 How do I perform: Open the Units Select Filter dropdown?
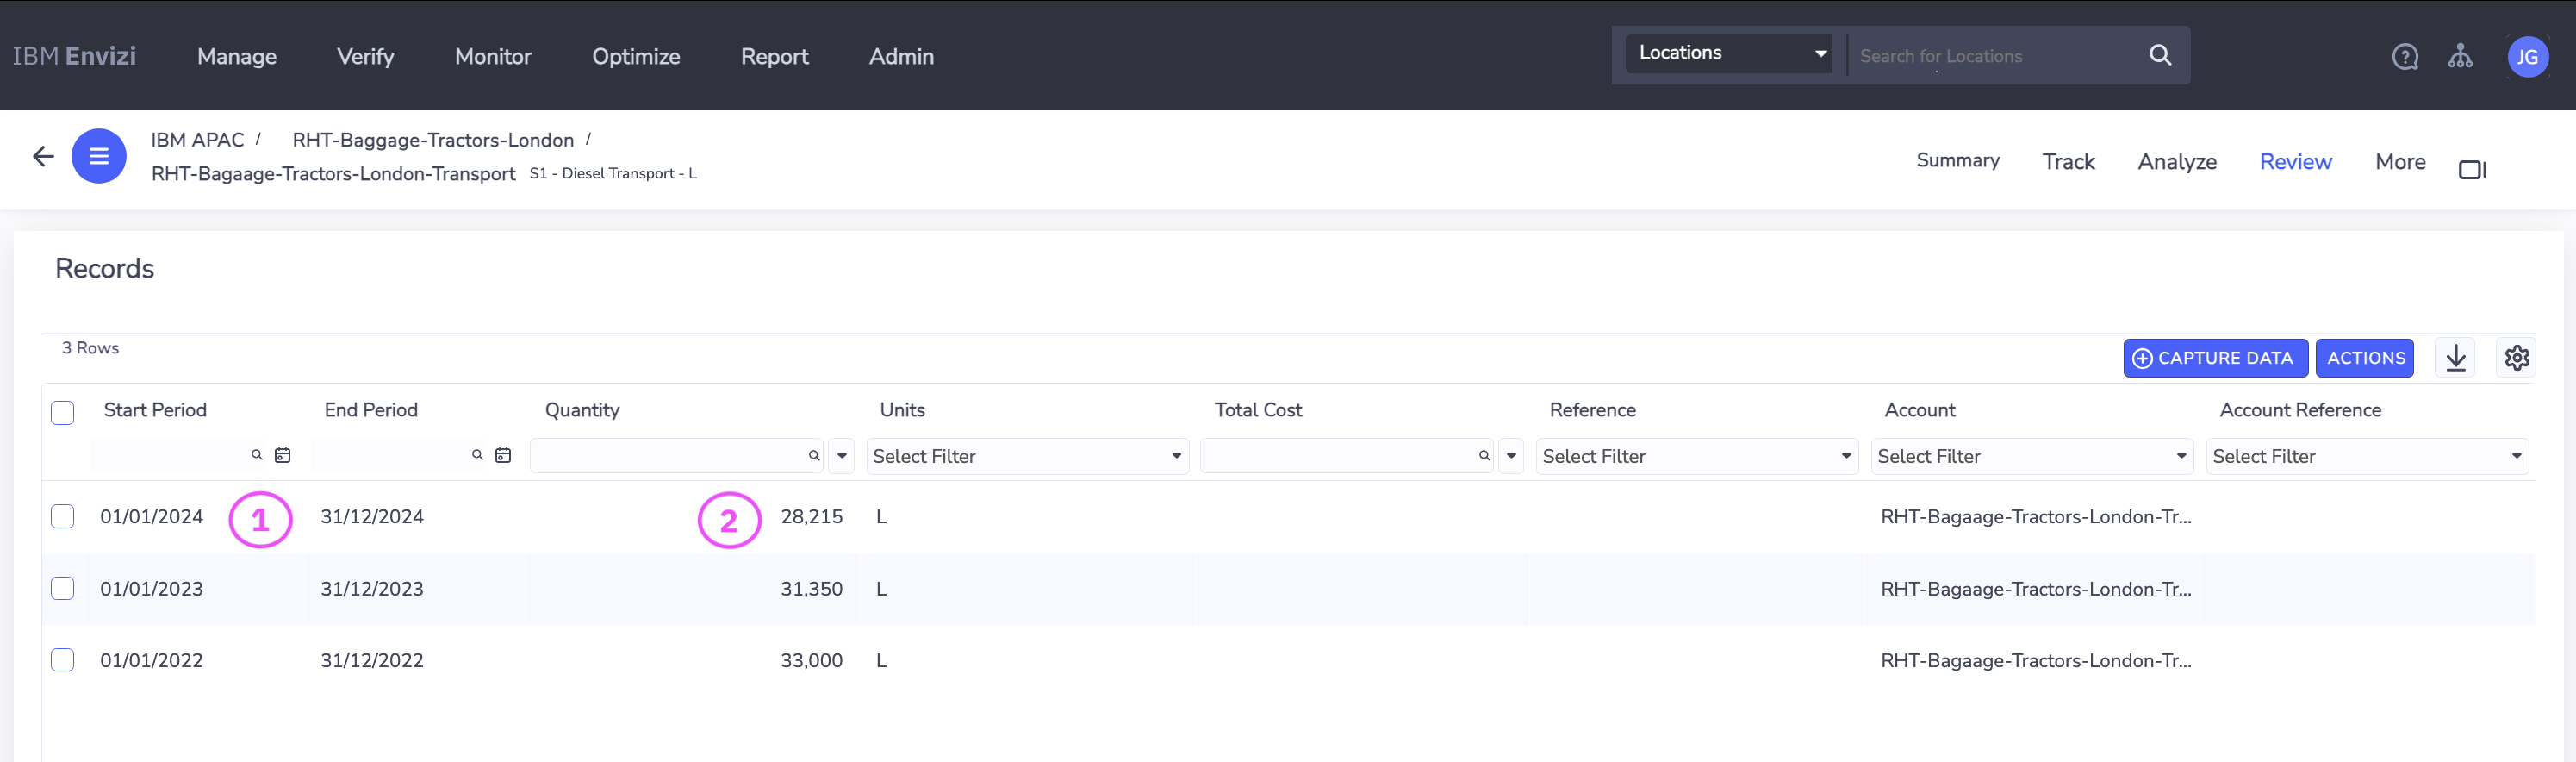click(x=1027, y=457)
